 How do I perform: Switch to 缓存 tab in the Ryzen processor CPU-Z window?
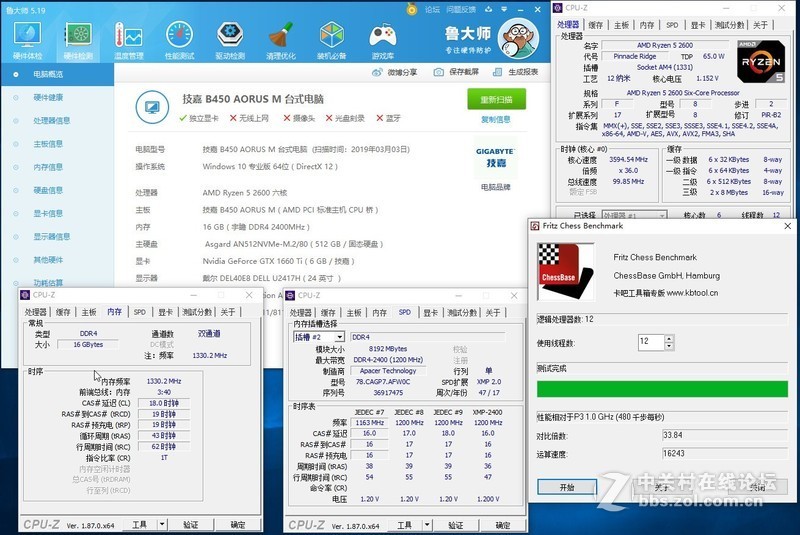click(595, 25)
